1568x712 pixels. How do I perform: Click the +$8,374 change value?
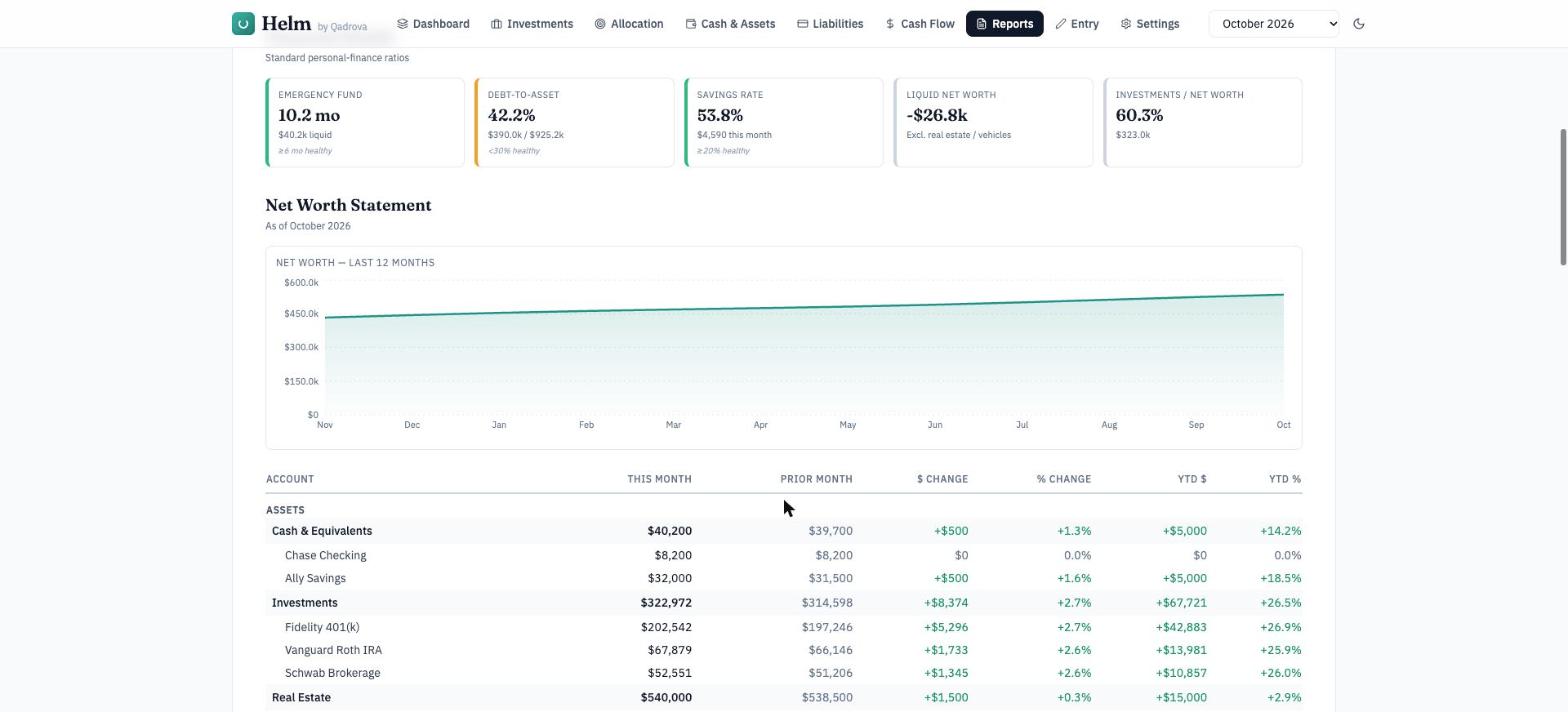click(x=945, y=603)
